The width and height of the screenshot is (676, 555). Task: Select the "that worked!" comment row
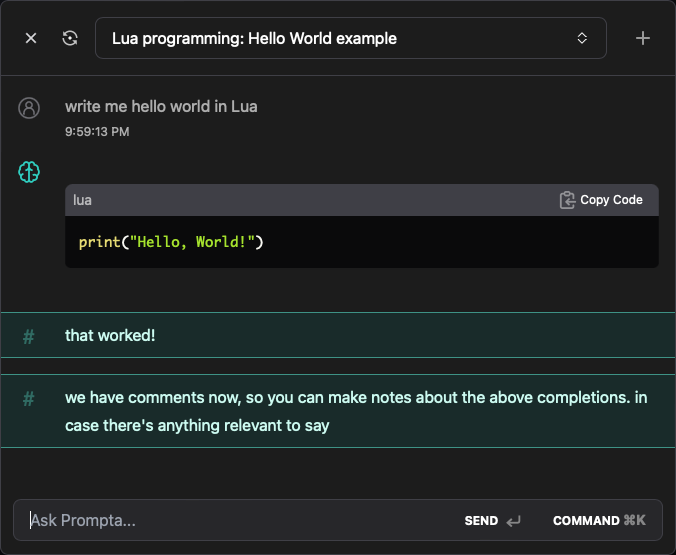[338, 336]
